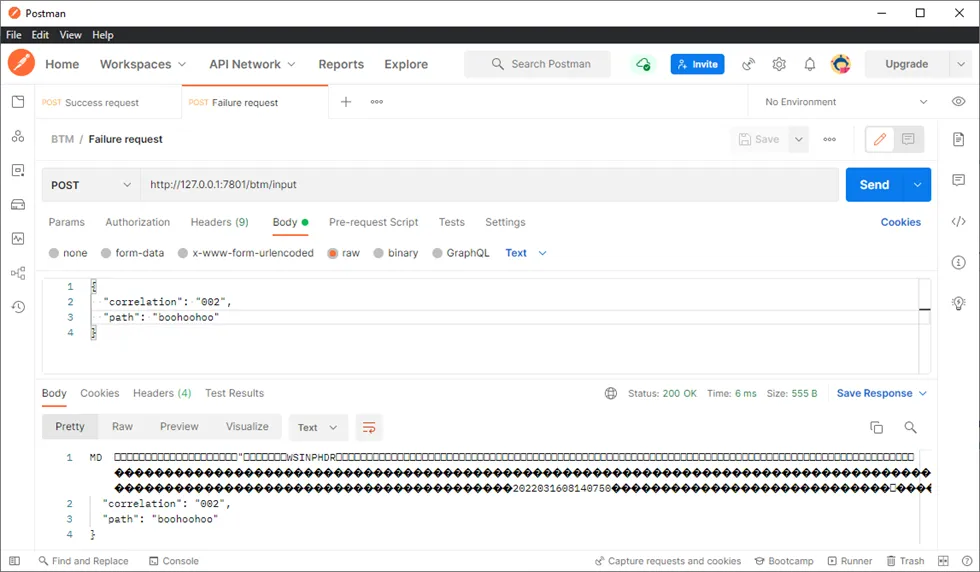The height and width of the screenshot is (572, 980).
Task: Open the help icon in the status bar
Action: point(966,561)
